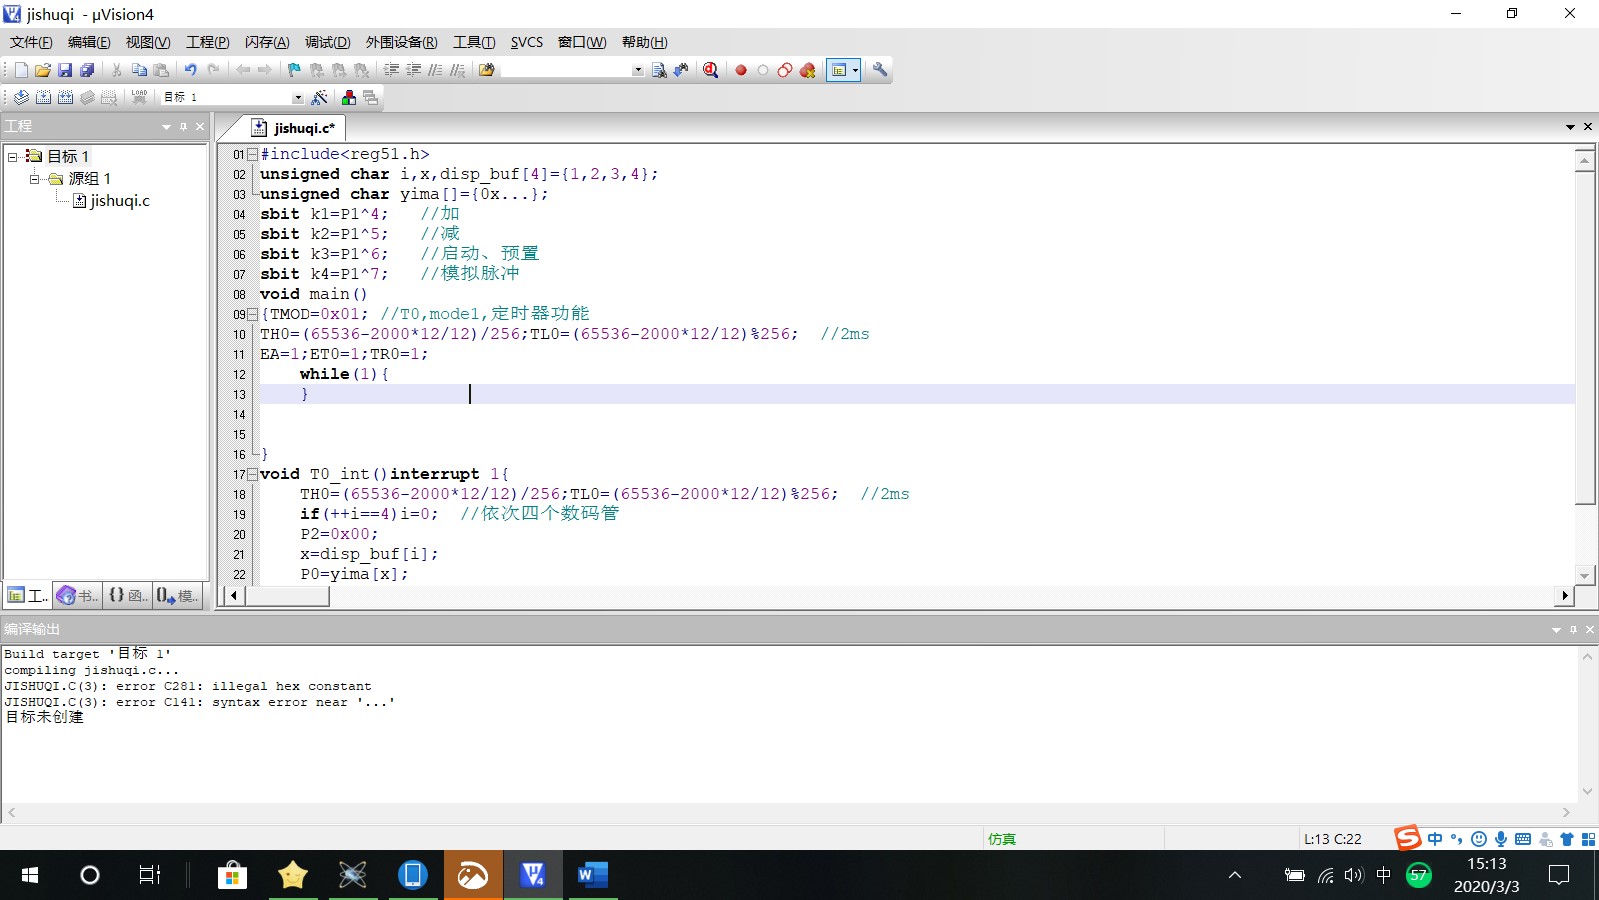Click the find text input field

click(566, 70)
